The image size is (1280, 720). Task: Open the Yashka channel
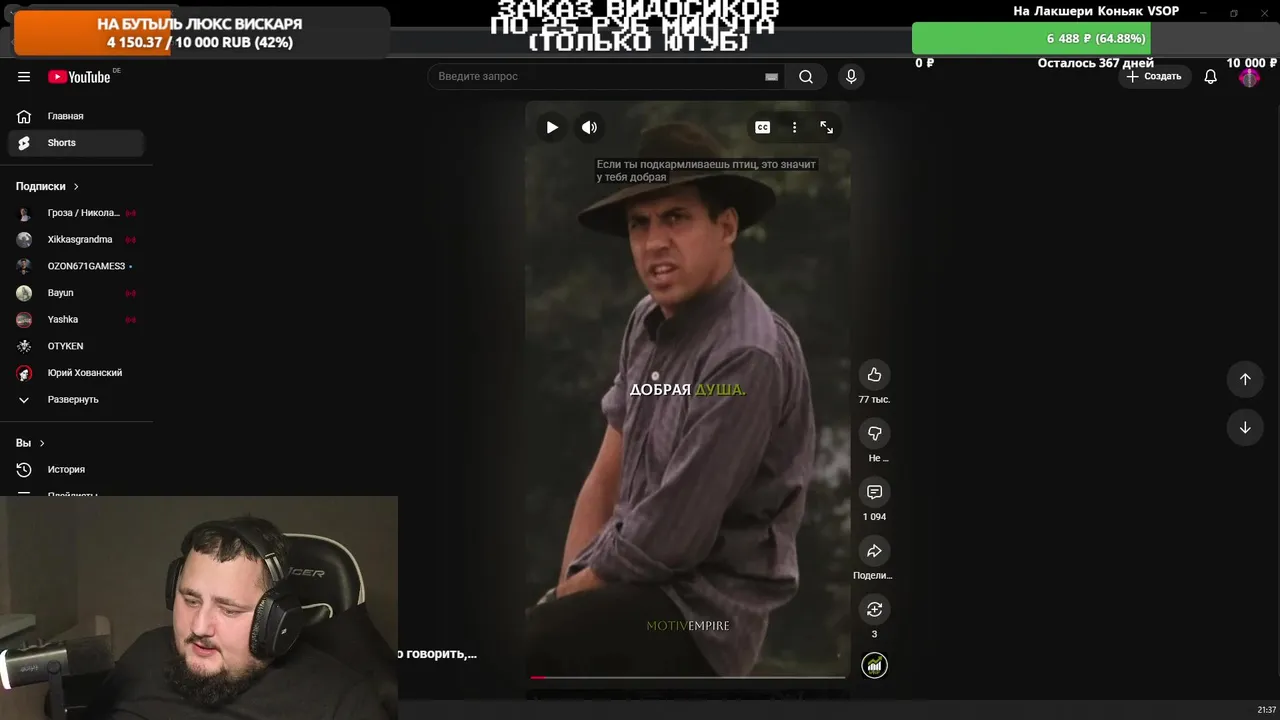[x=76, y=319]
